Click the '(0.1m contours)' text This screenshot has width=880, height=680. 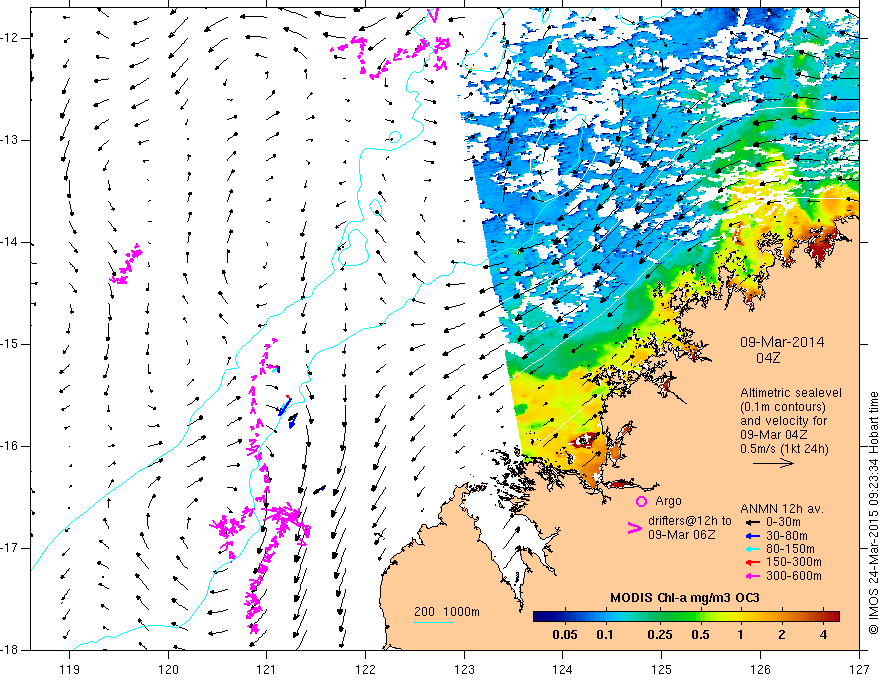click(783, 407)
